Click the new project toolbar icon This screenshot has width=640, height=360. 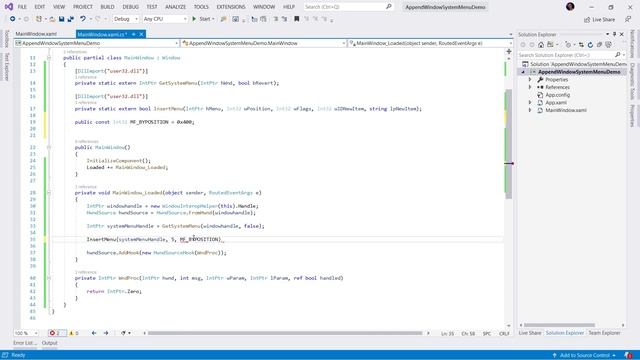tap(39, 19)
